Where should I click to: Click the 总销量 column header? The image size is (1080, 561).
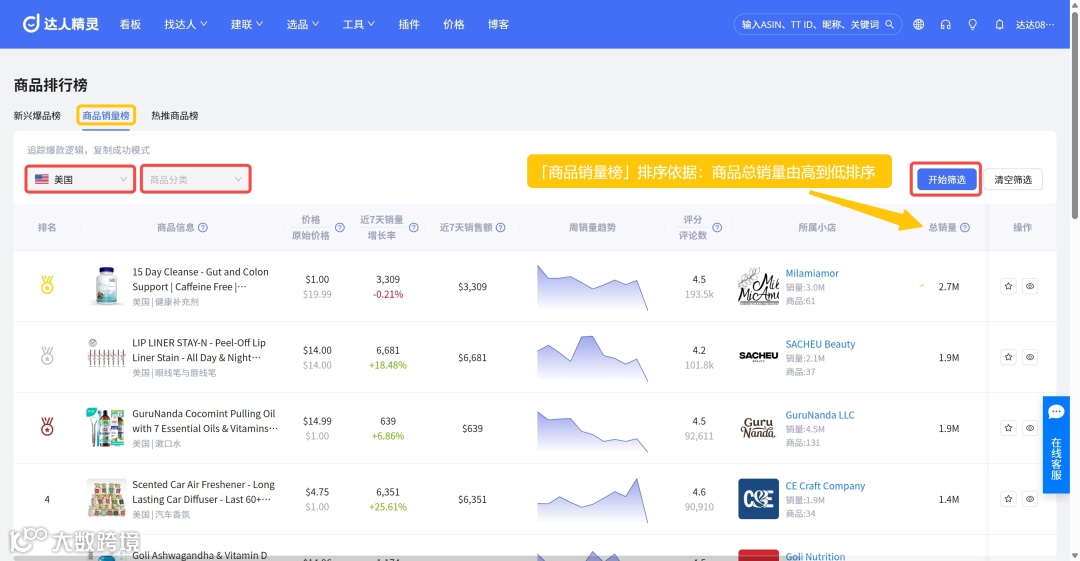coord(942,227)
